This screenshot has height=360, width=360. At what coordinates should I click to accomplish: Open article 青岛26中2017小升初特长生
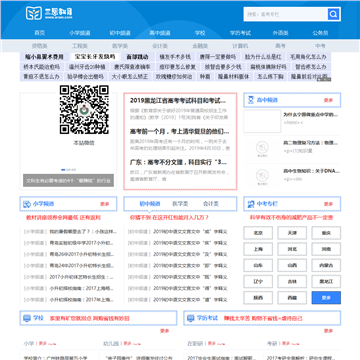coord(82,254)
